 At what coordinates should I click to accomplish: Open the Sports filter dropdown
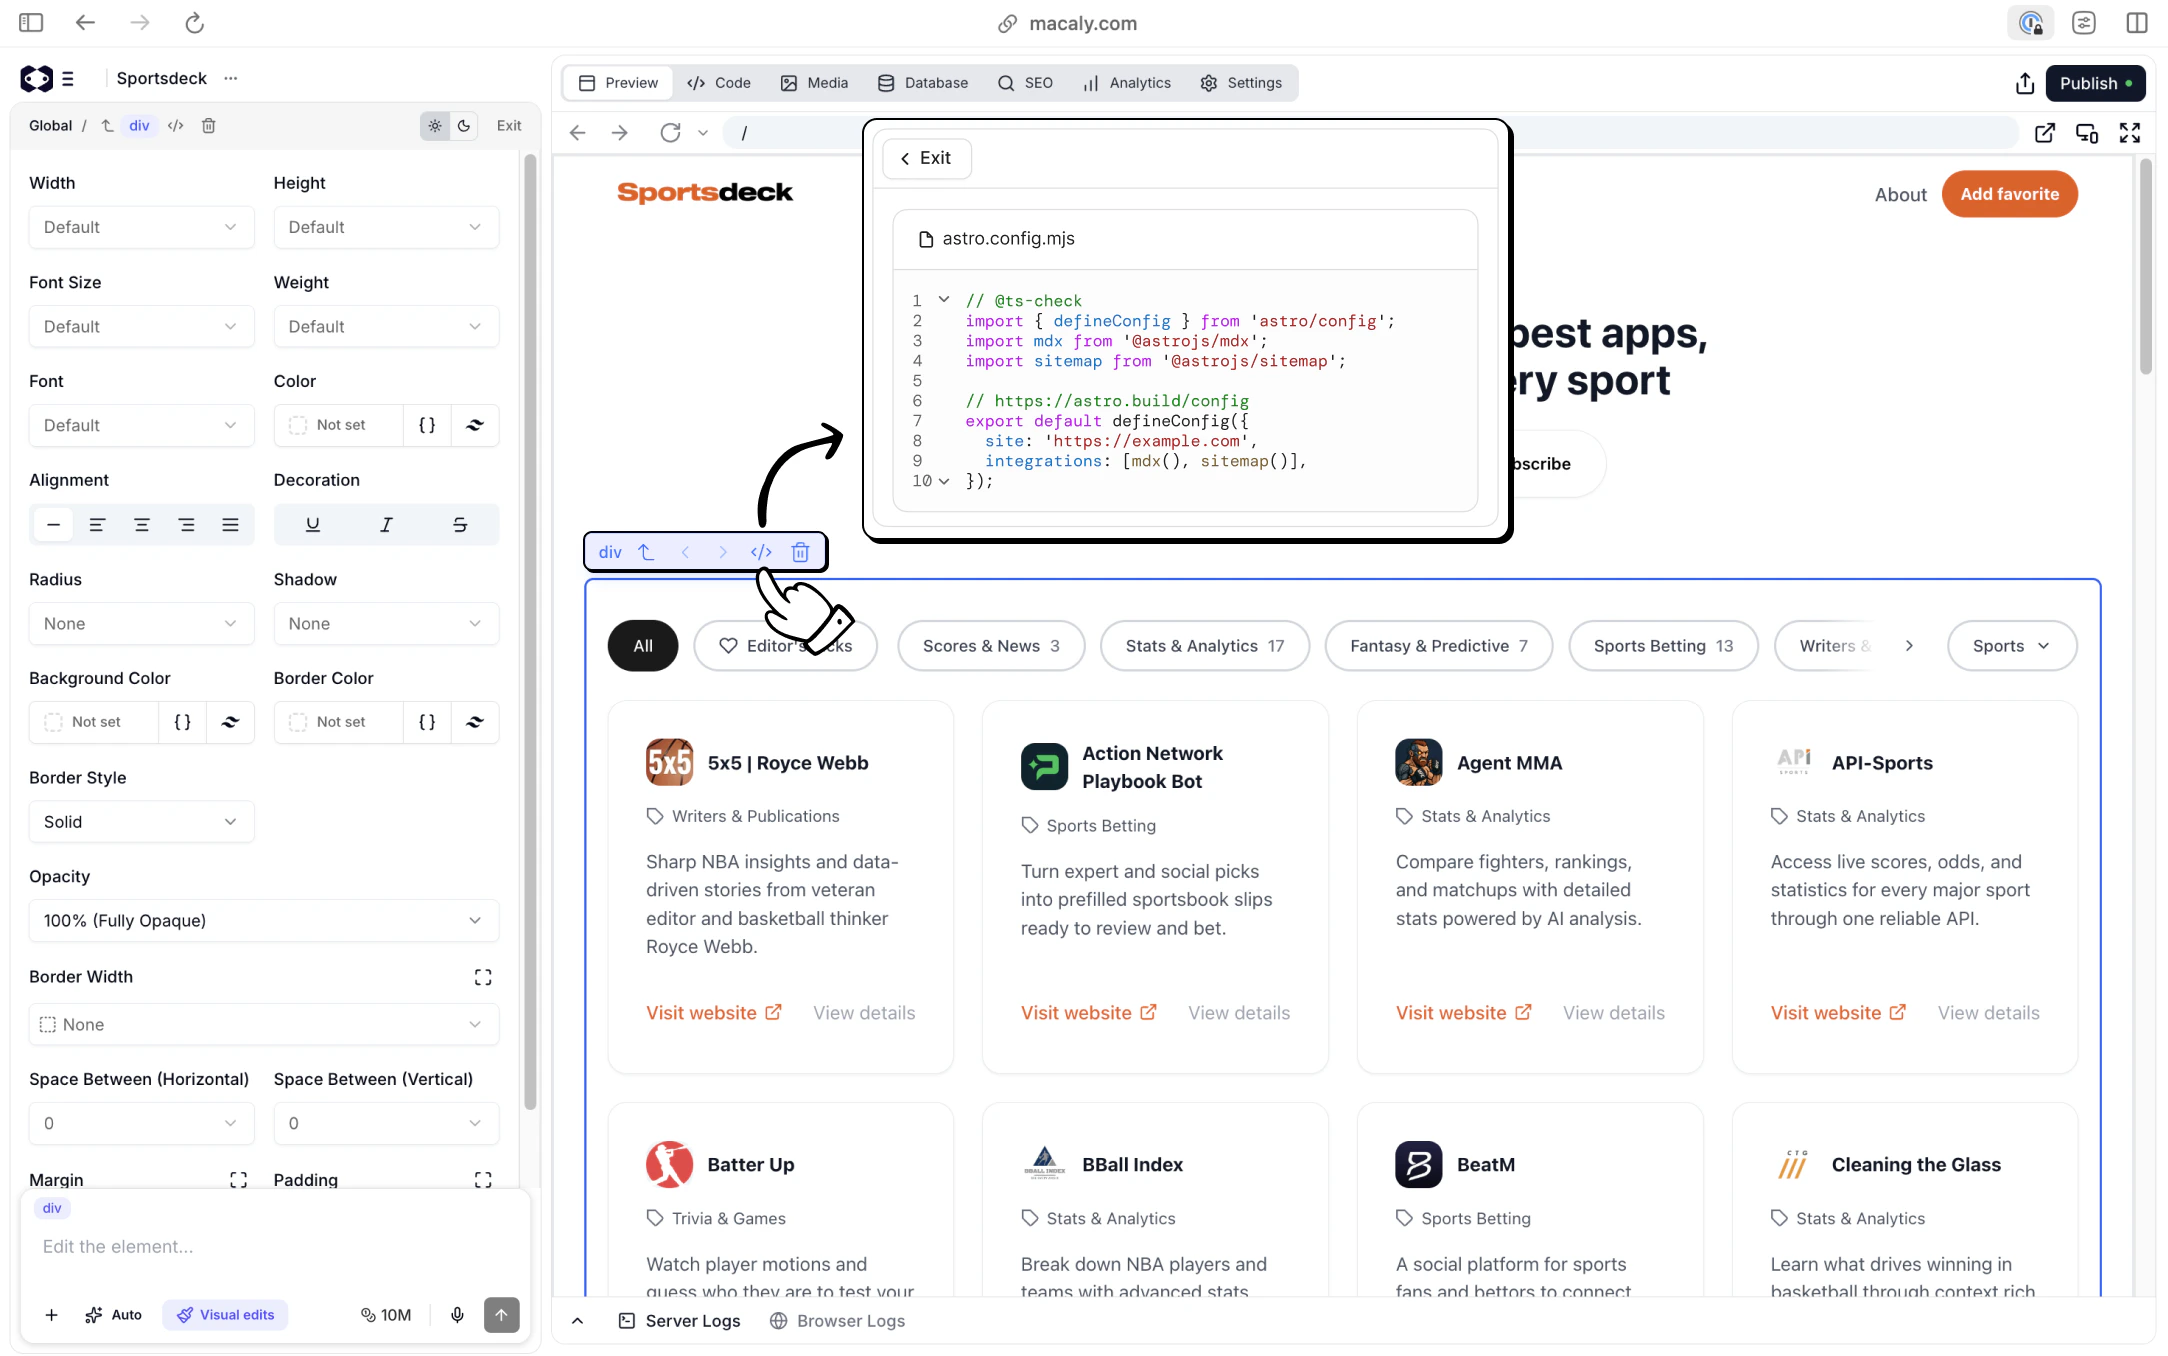(x=2011, y=646)
